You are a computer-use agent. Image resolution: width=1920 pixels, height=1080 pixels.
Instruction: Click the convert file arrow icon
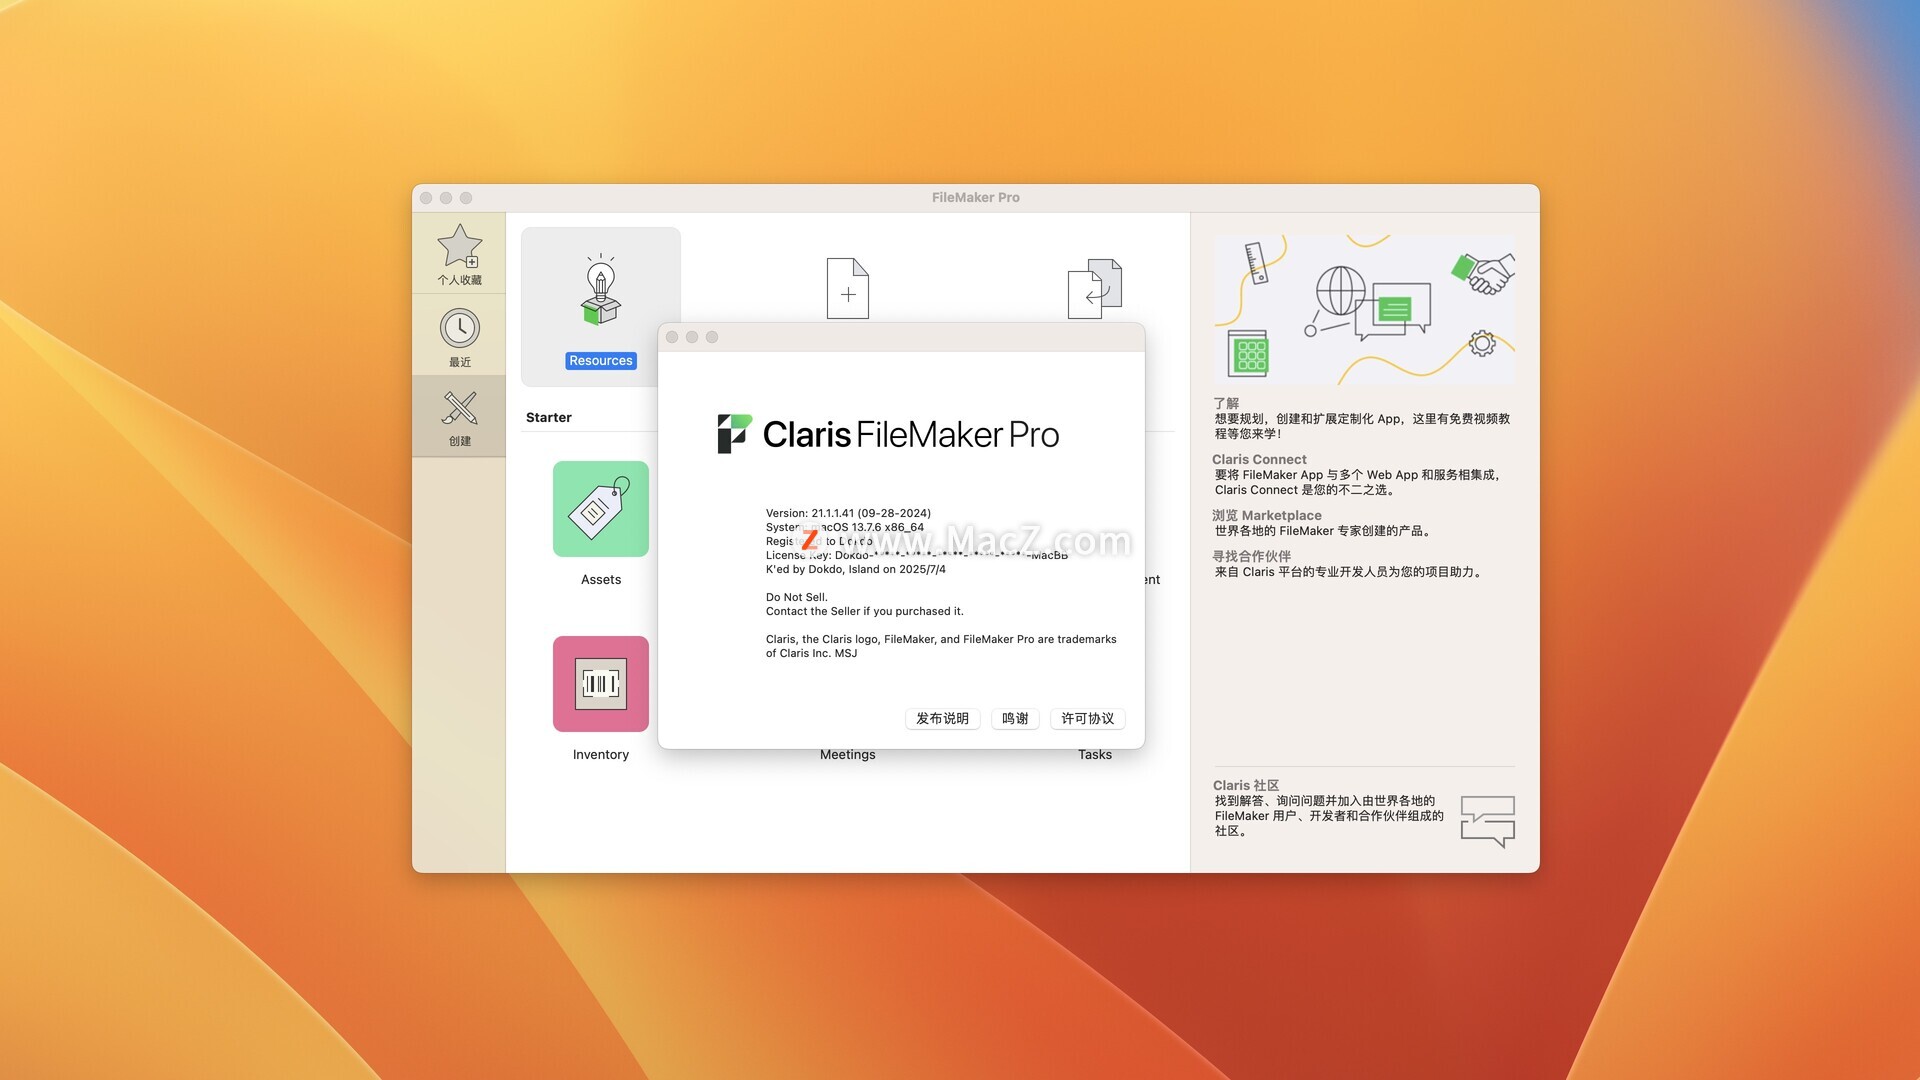1094,288
